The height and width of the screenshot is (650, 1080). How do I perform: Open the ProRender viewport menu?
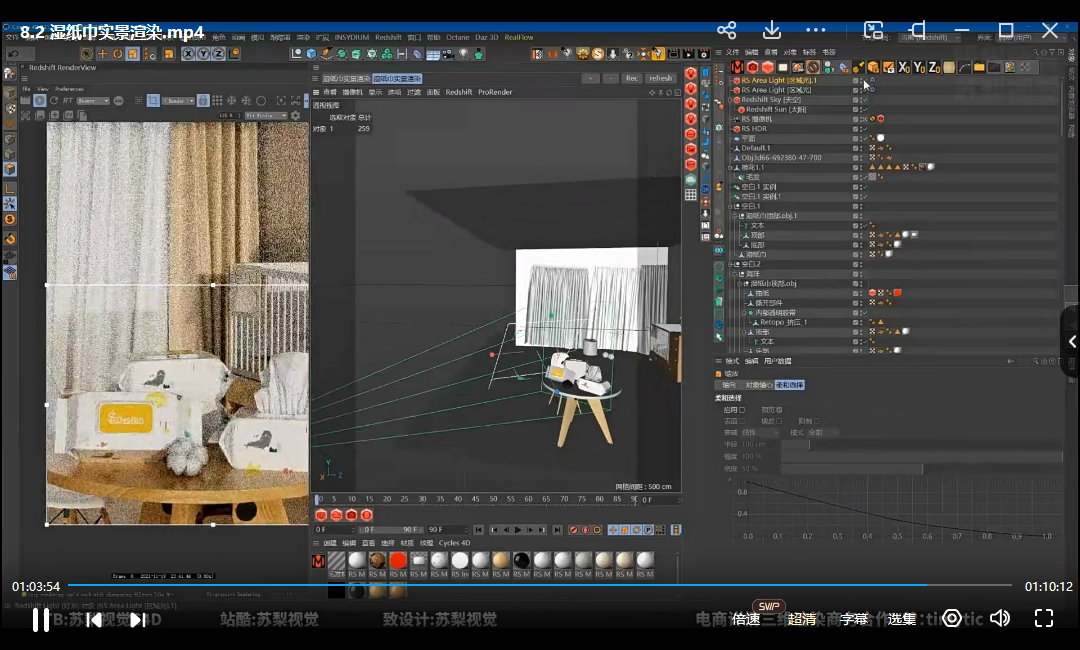tap(495, 92)
